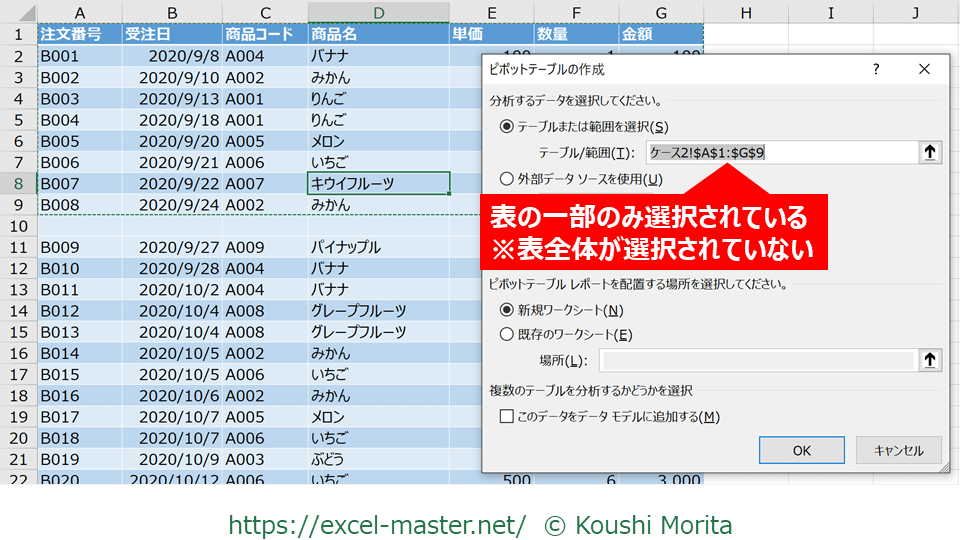
Task: Click inside the テーブル/範囲 input field
Action: pyautogui.click(x=780, y=152)
